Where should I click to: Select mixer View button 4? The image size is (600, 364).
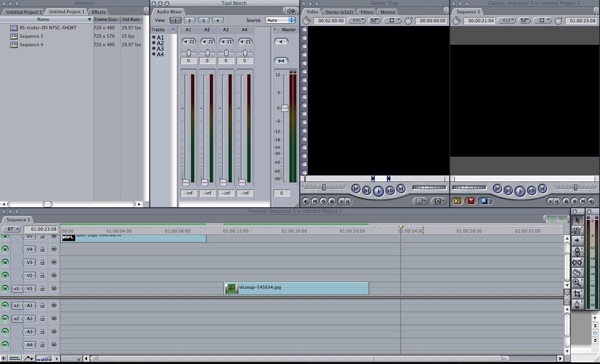(x=218, y=20)
